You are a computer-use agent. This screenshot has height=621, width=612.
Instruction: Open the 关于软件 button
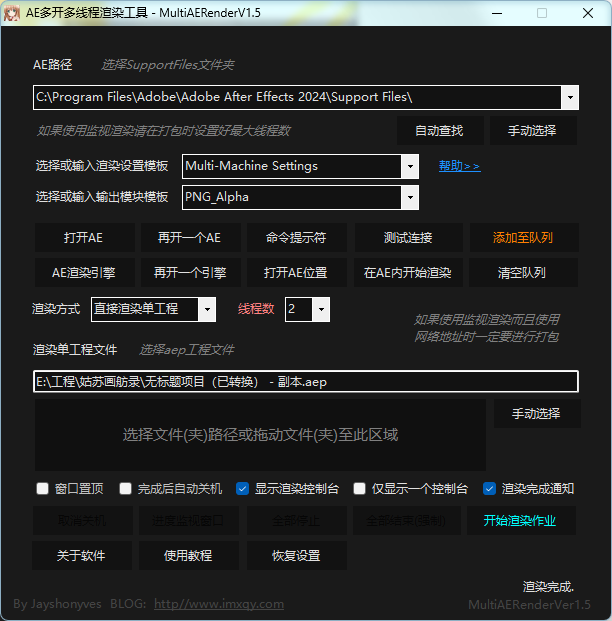coord(82,556)
